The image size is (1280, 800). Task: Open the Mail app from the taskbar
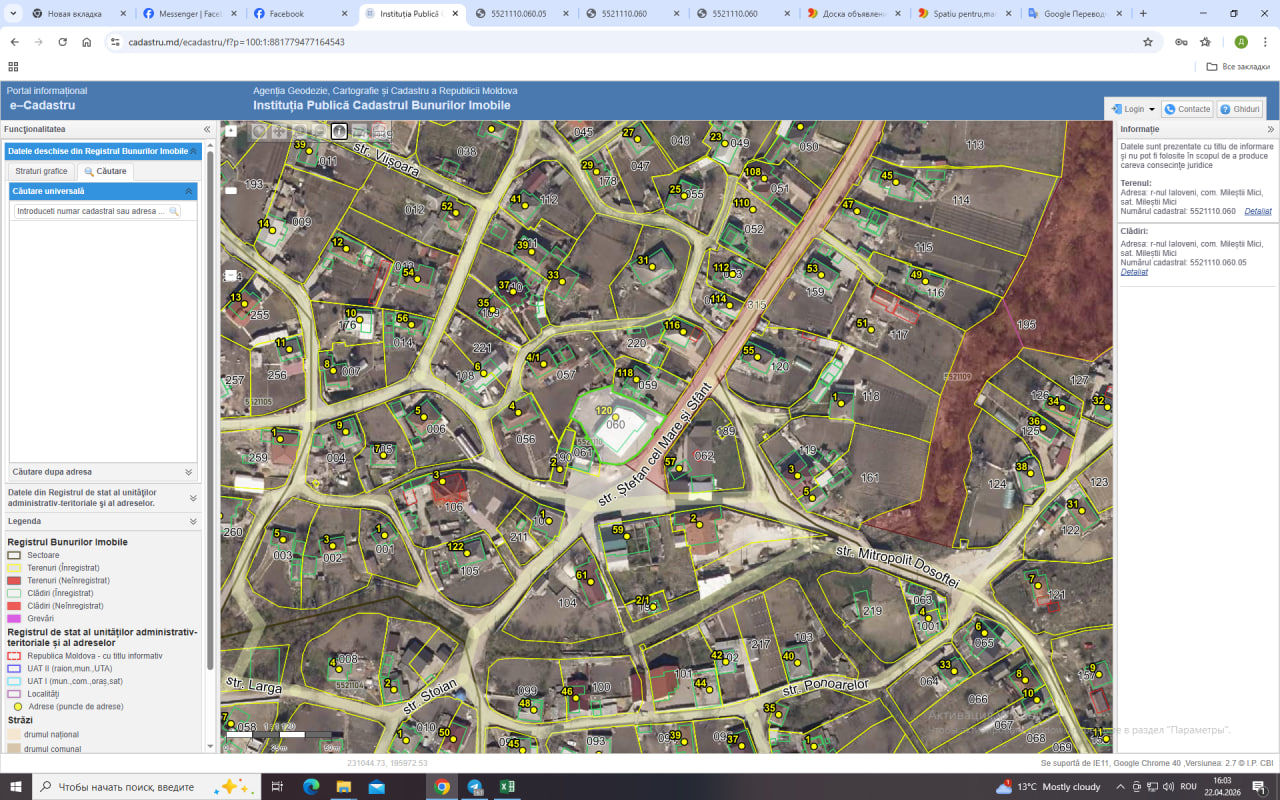pyautogui.click(x=376, y=786)
